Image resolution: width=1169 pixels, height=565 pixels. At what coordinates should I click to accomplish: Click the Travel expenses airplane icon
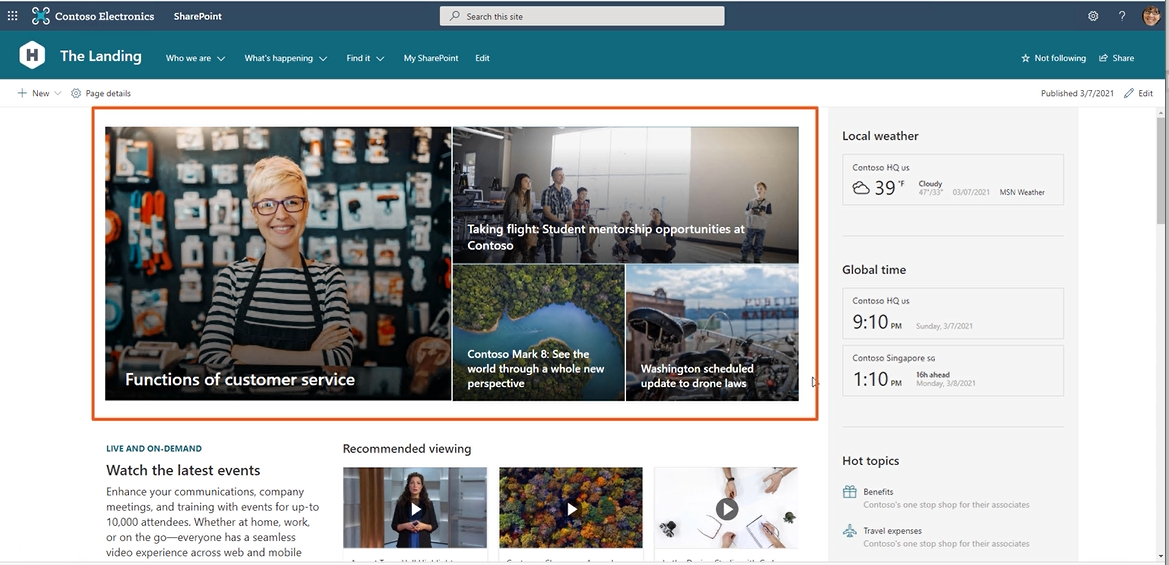coord(849,531)
